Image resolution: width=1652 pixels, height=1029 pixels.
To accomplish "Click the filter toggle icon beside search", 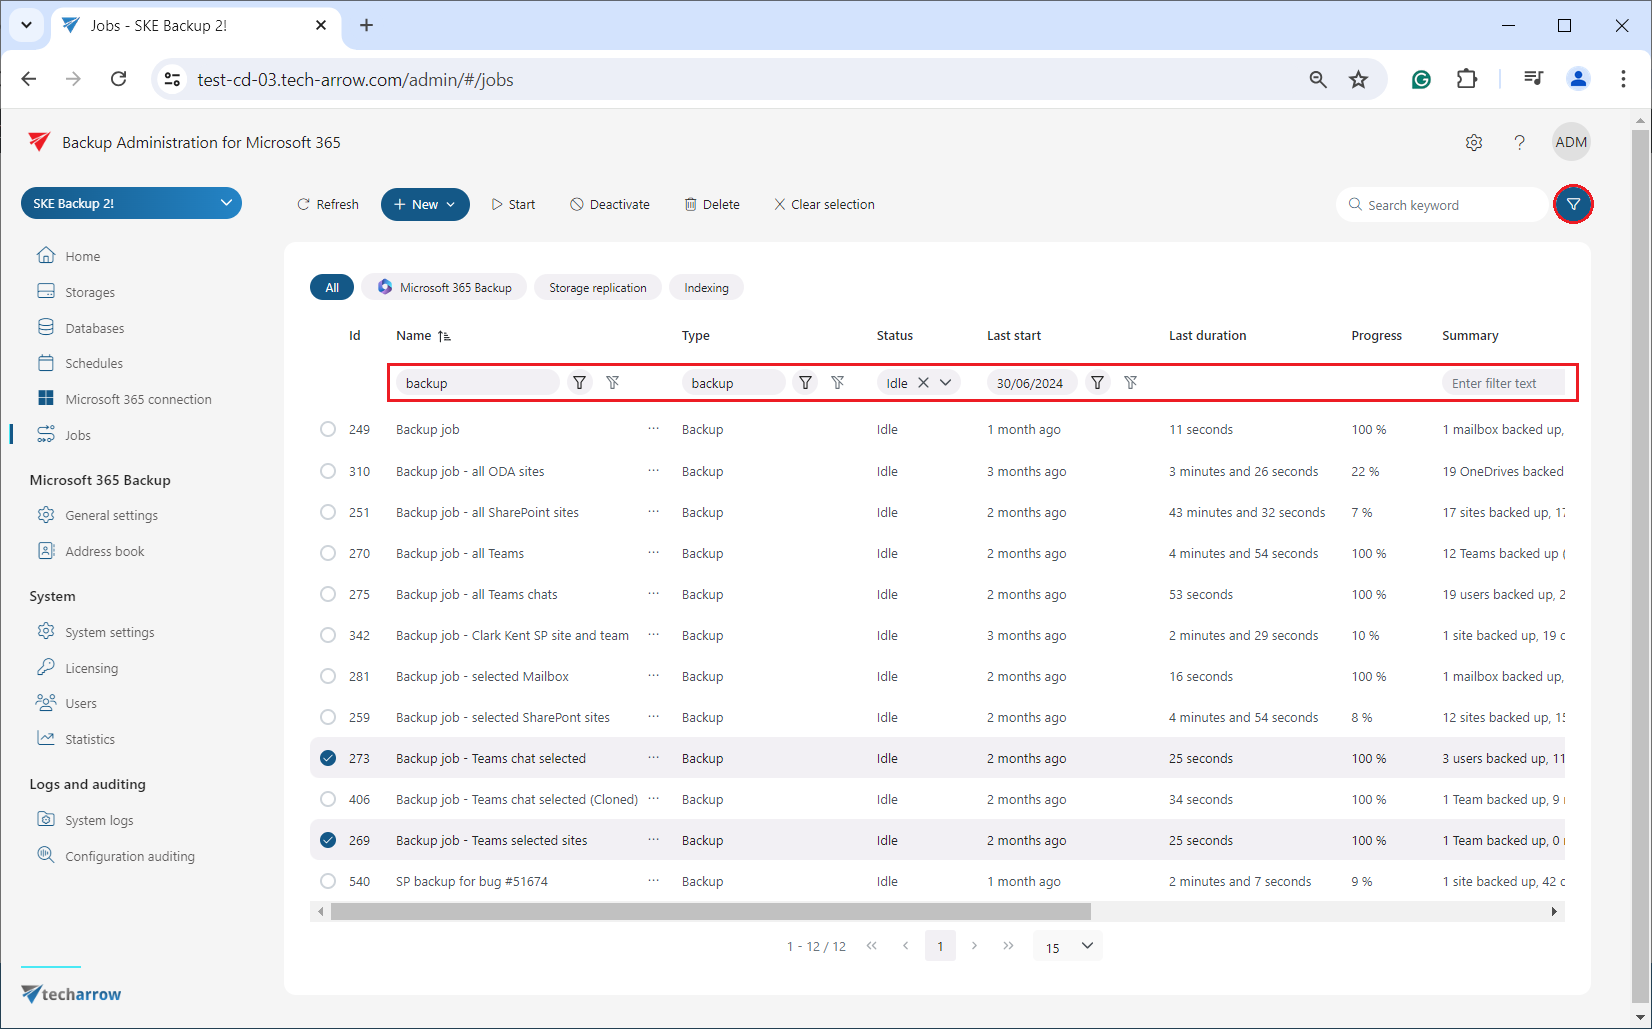I will coord(1573,204).
